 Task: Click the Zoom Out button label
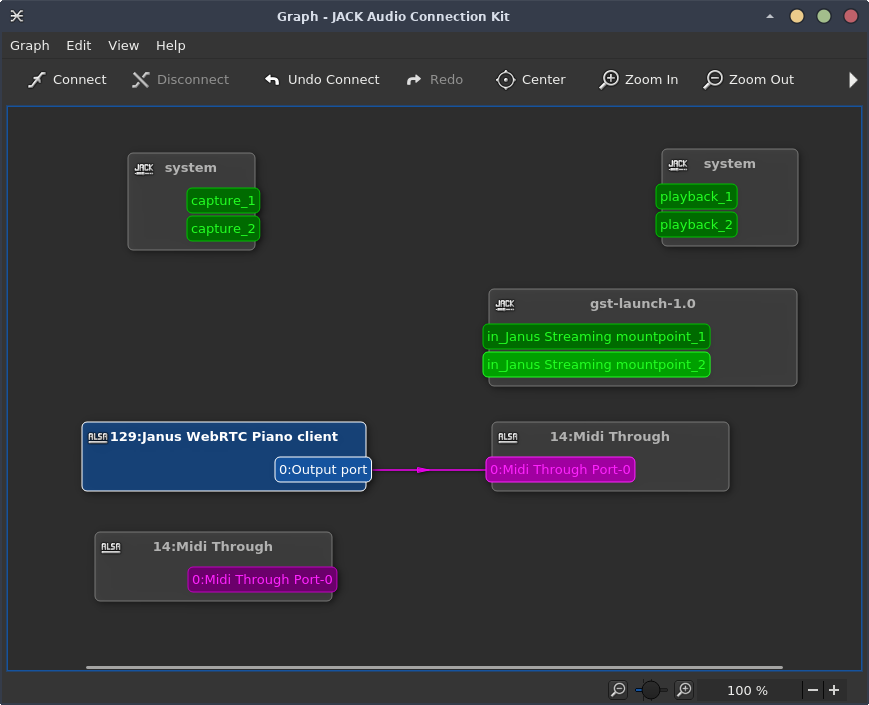tap(761, 80)
